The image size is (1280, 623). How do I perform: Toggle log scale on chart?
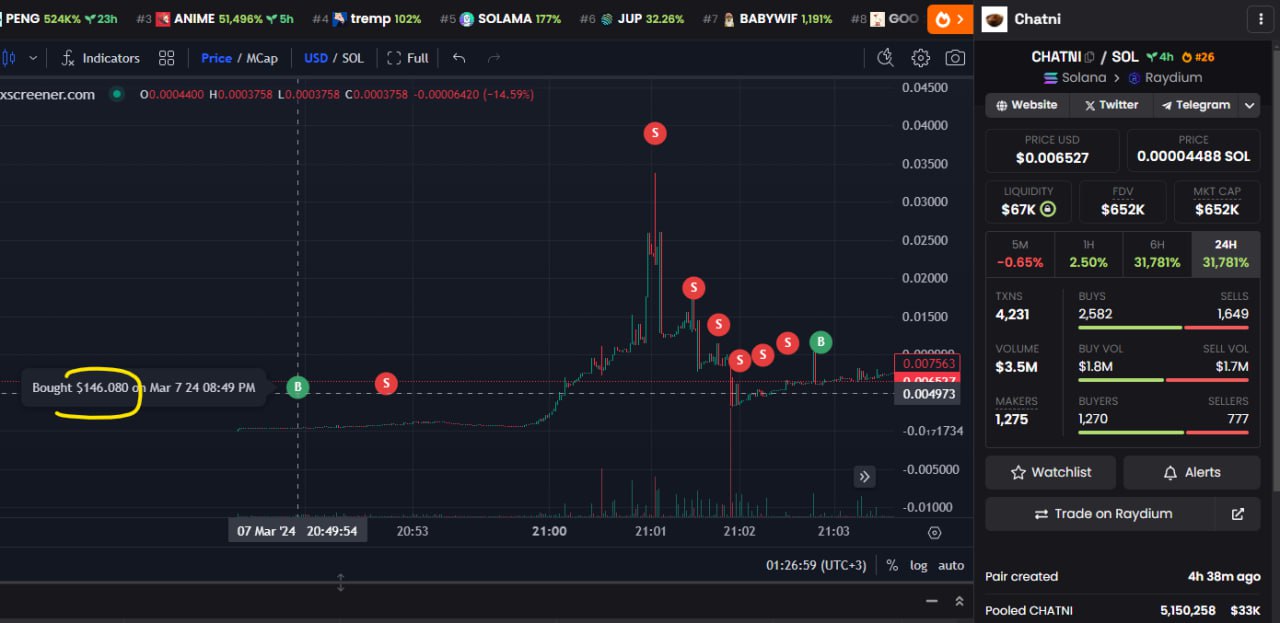919,565
